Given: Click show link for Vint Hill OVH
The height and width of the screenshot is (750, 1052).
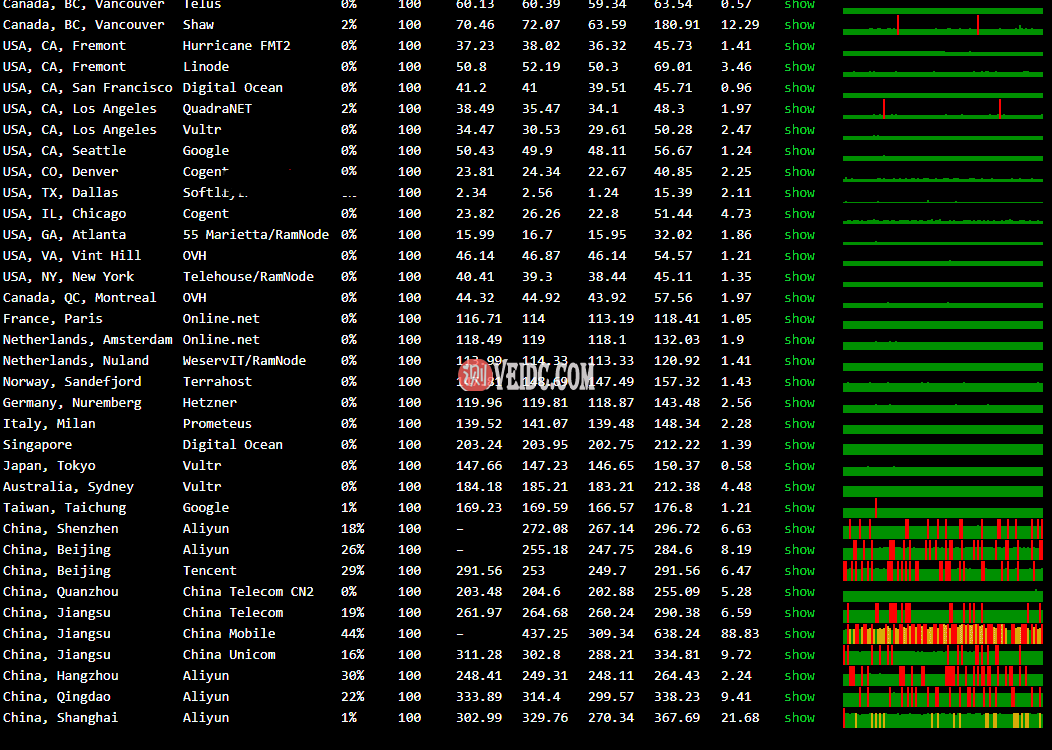Looking at the screenshot, I should coord(799,256).
